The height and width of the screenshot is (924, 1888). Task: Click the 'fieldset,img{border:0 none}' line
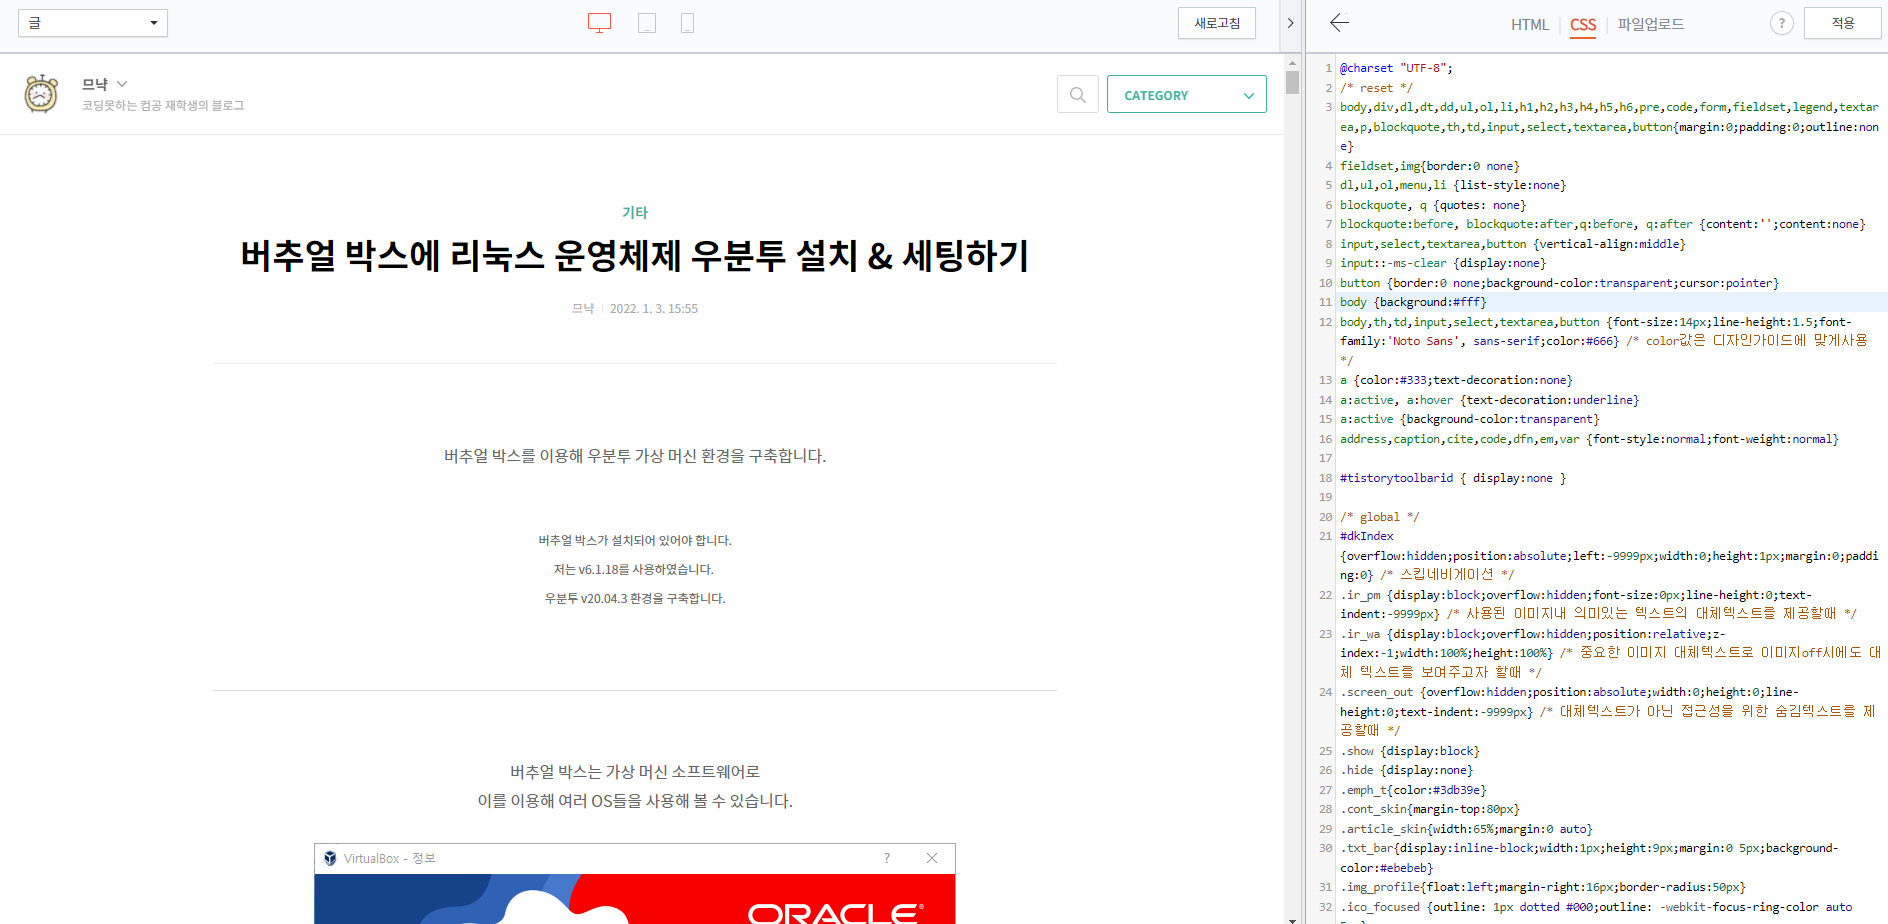pyautogui.click(x=1430, y=166)
